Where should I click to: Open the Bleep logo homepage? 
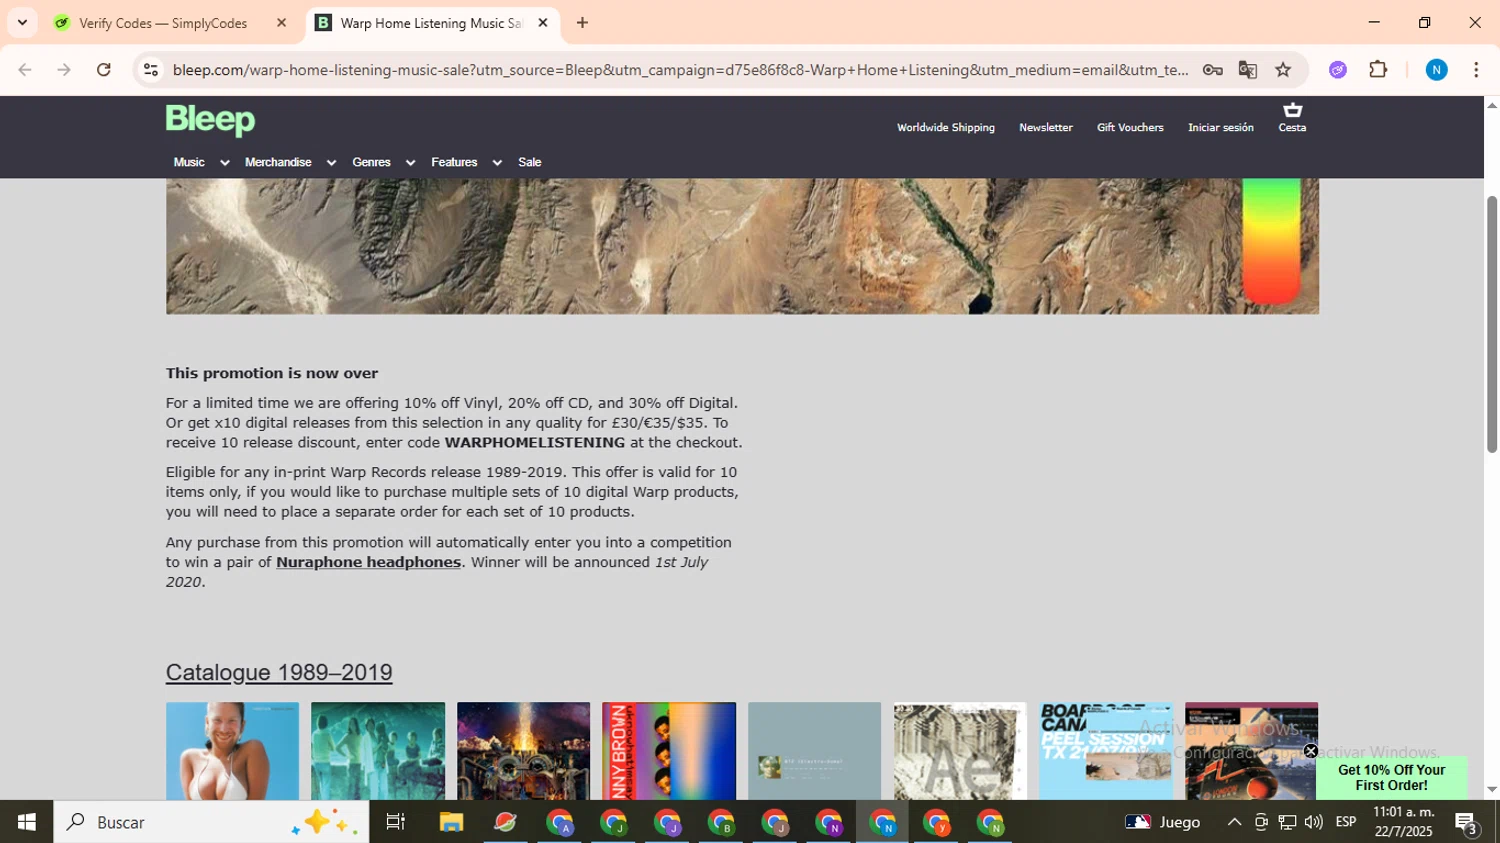[x=210, y=120]
